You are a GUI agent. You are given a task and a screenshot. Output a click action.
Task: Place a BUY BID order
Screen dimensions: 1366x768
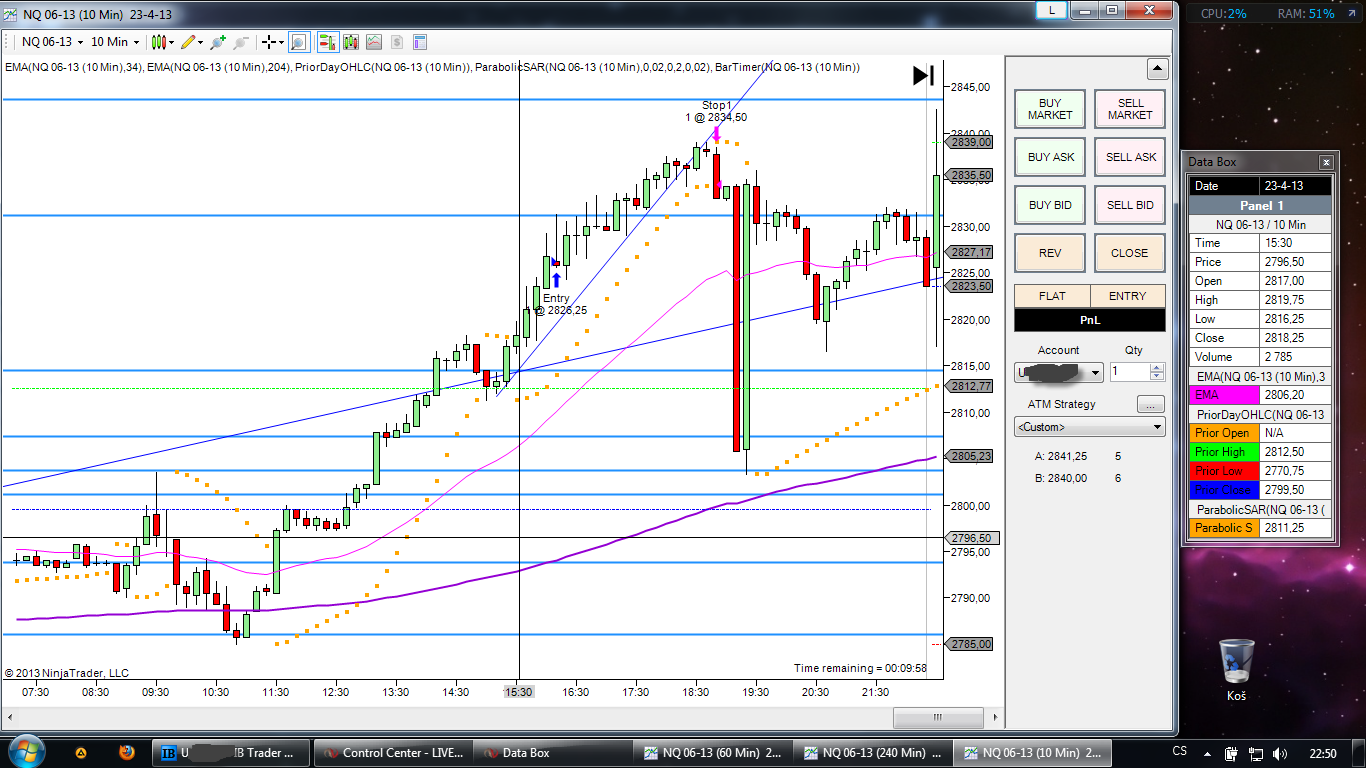(x=1050, y=205)
